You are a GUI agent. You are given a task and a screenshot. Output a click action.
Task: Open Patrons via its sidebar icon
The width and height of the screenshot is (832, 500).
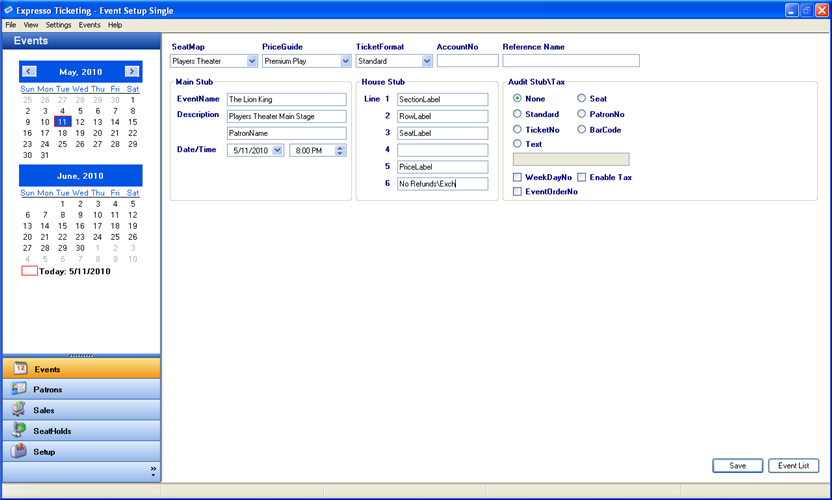click(x=19, y=389)
